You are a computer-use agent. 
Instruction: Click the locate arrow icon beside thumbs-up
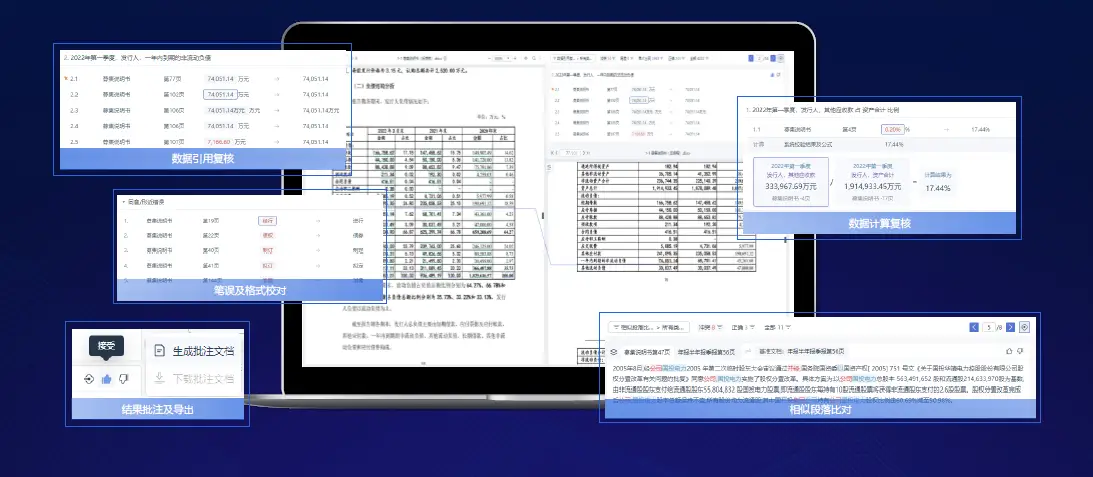coord(89,379)
